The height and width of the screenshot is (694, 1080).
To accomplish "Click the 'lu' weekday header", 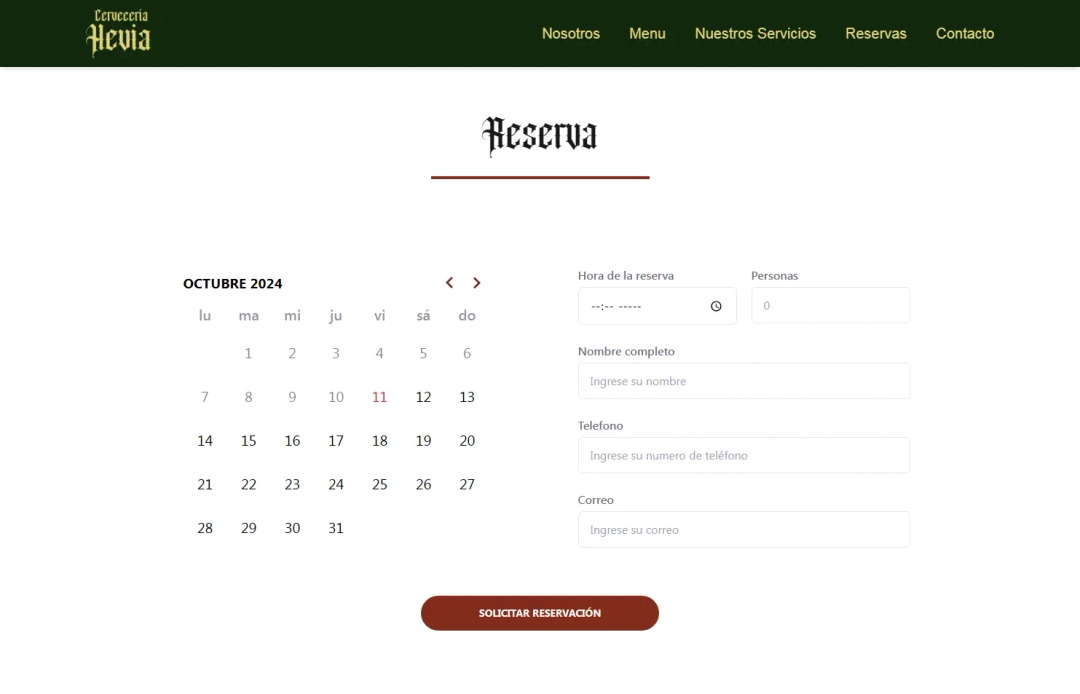I will (205, 315).
